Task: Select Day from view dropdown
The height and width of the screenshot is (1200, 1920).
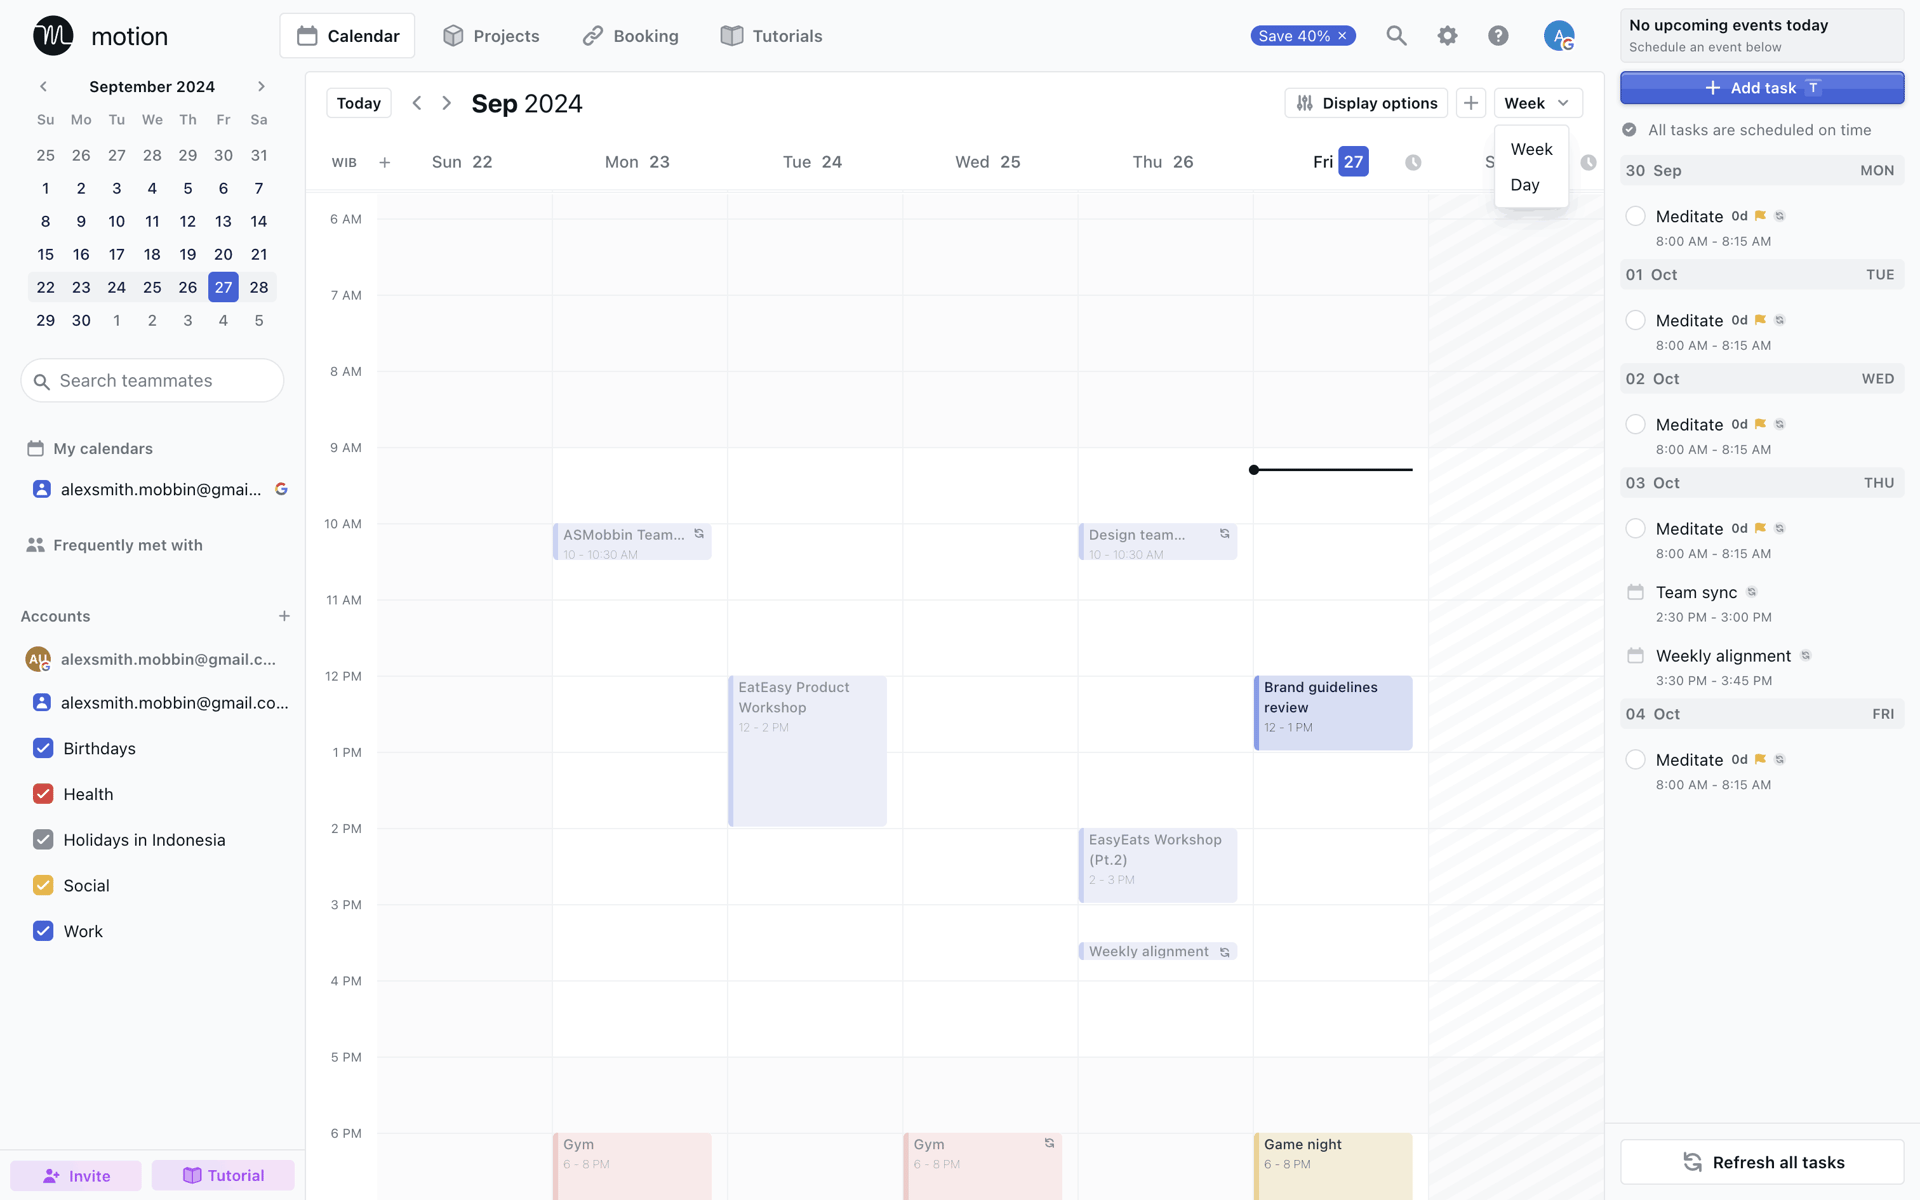Action: pos(1531,185)
